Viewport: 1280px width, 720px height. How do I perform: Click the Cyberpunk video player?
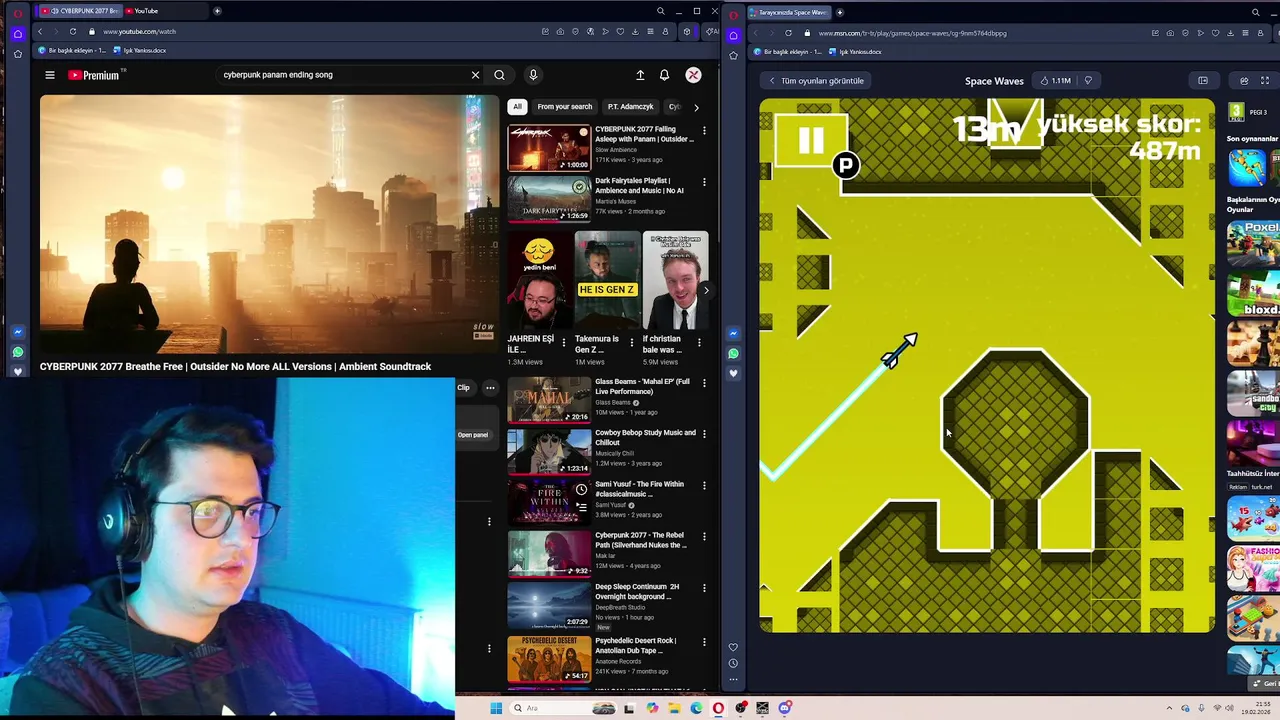coord(269,224)
